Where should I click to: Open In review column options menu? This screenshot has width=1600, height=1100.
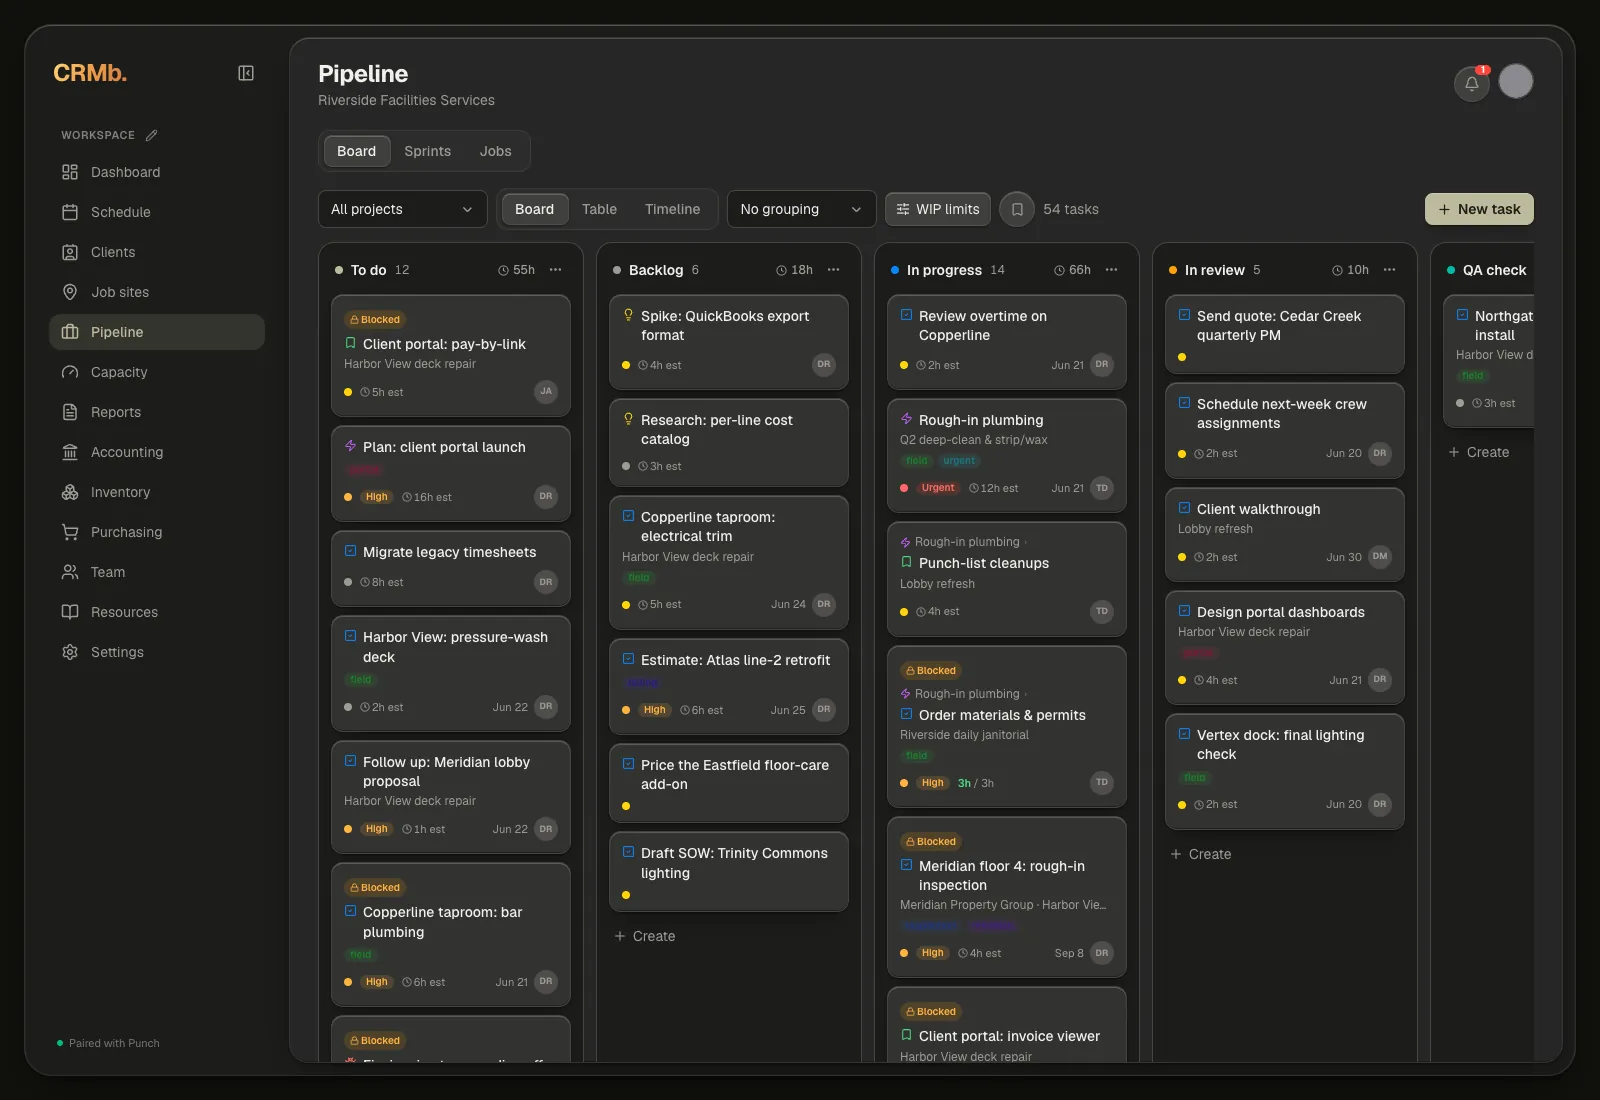coord(1390,270)
